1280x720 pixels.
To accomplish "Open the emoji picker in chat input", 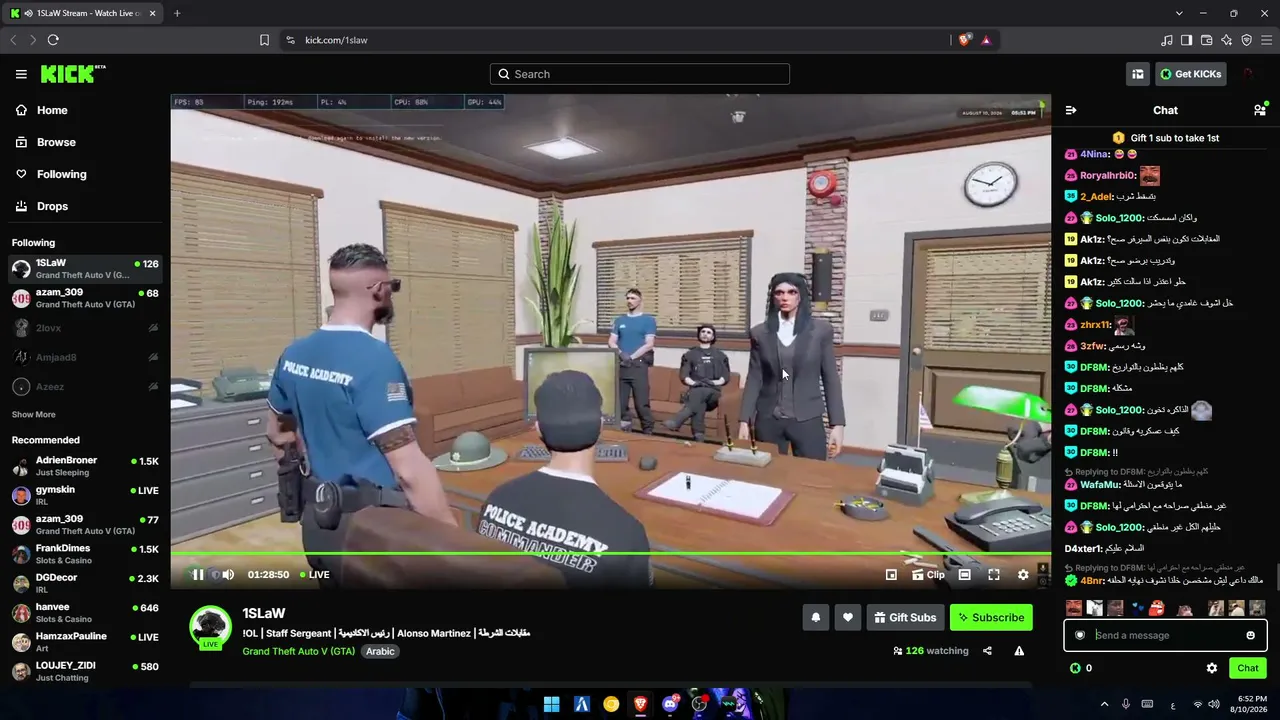I will 1250,635.
